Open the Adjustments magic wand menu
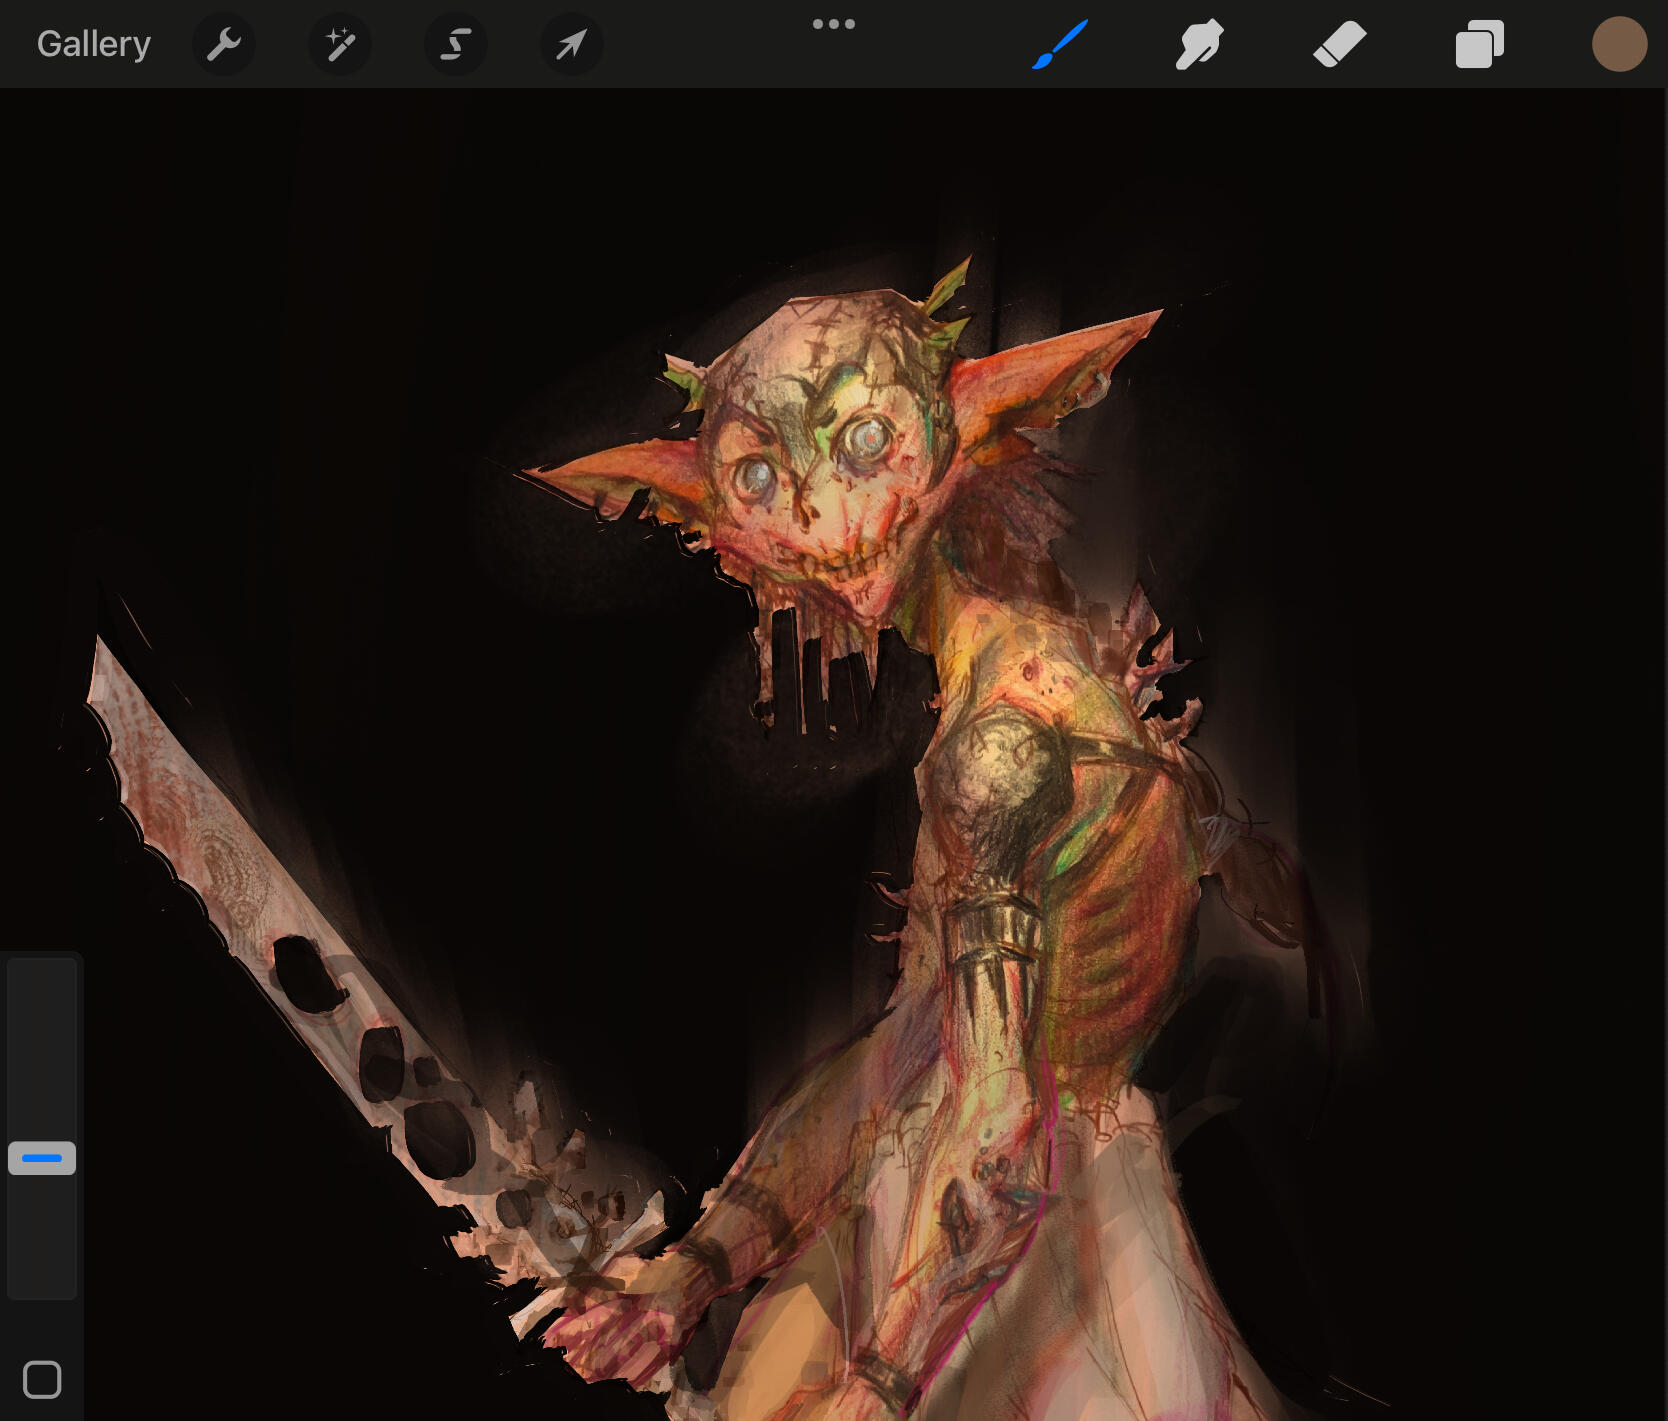 [340, 44]
